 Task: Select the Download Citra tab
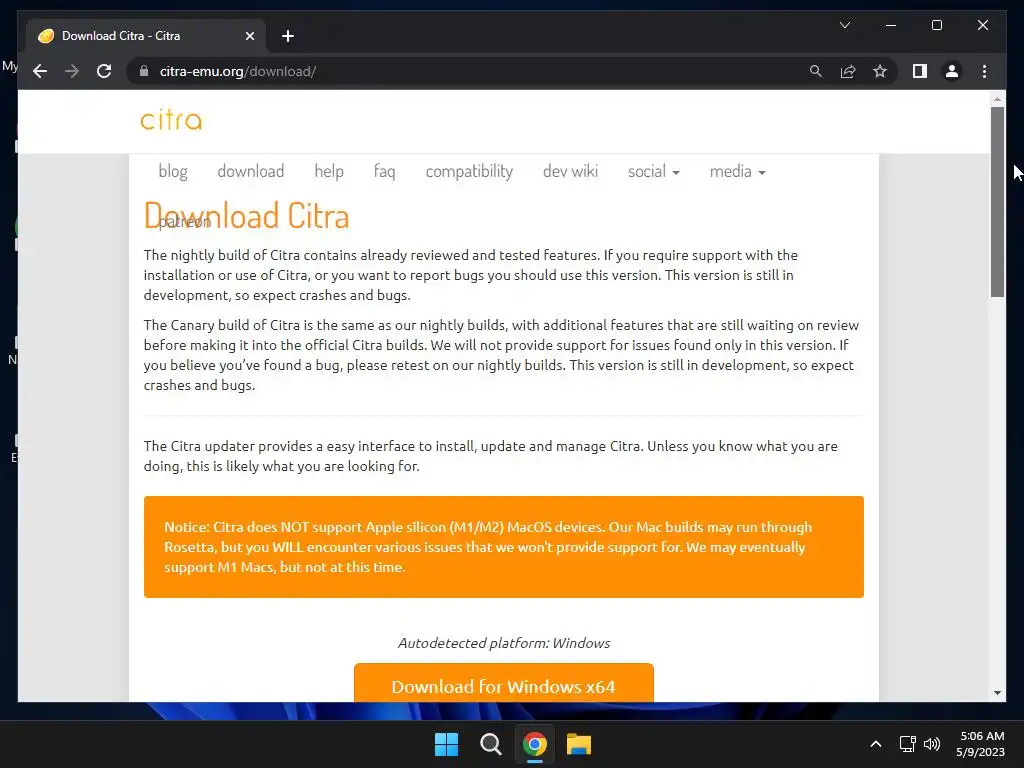tap(145, 36)
